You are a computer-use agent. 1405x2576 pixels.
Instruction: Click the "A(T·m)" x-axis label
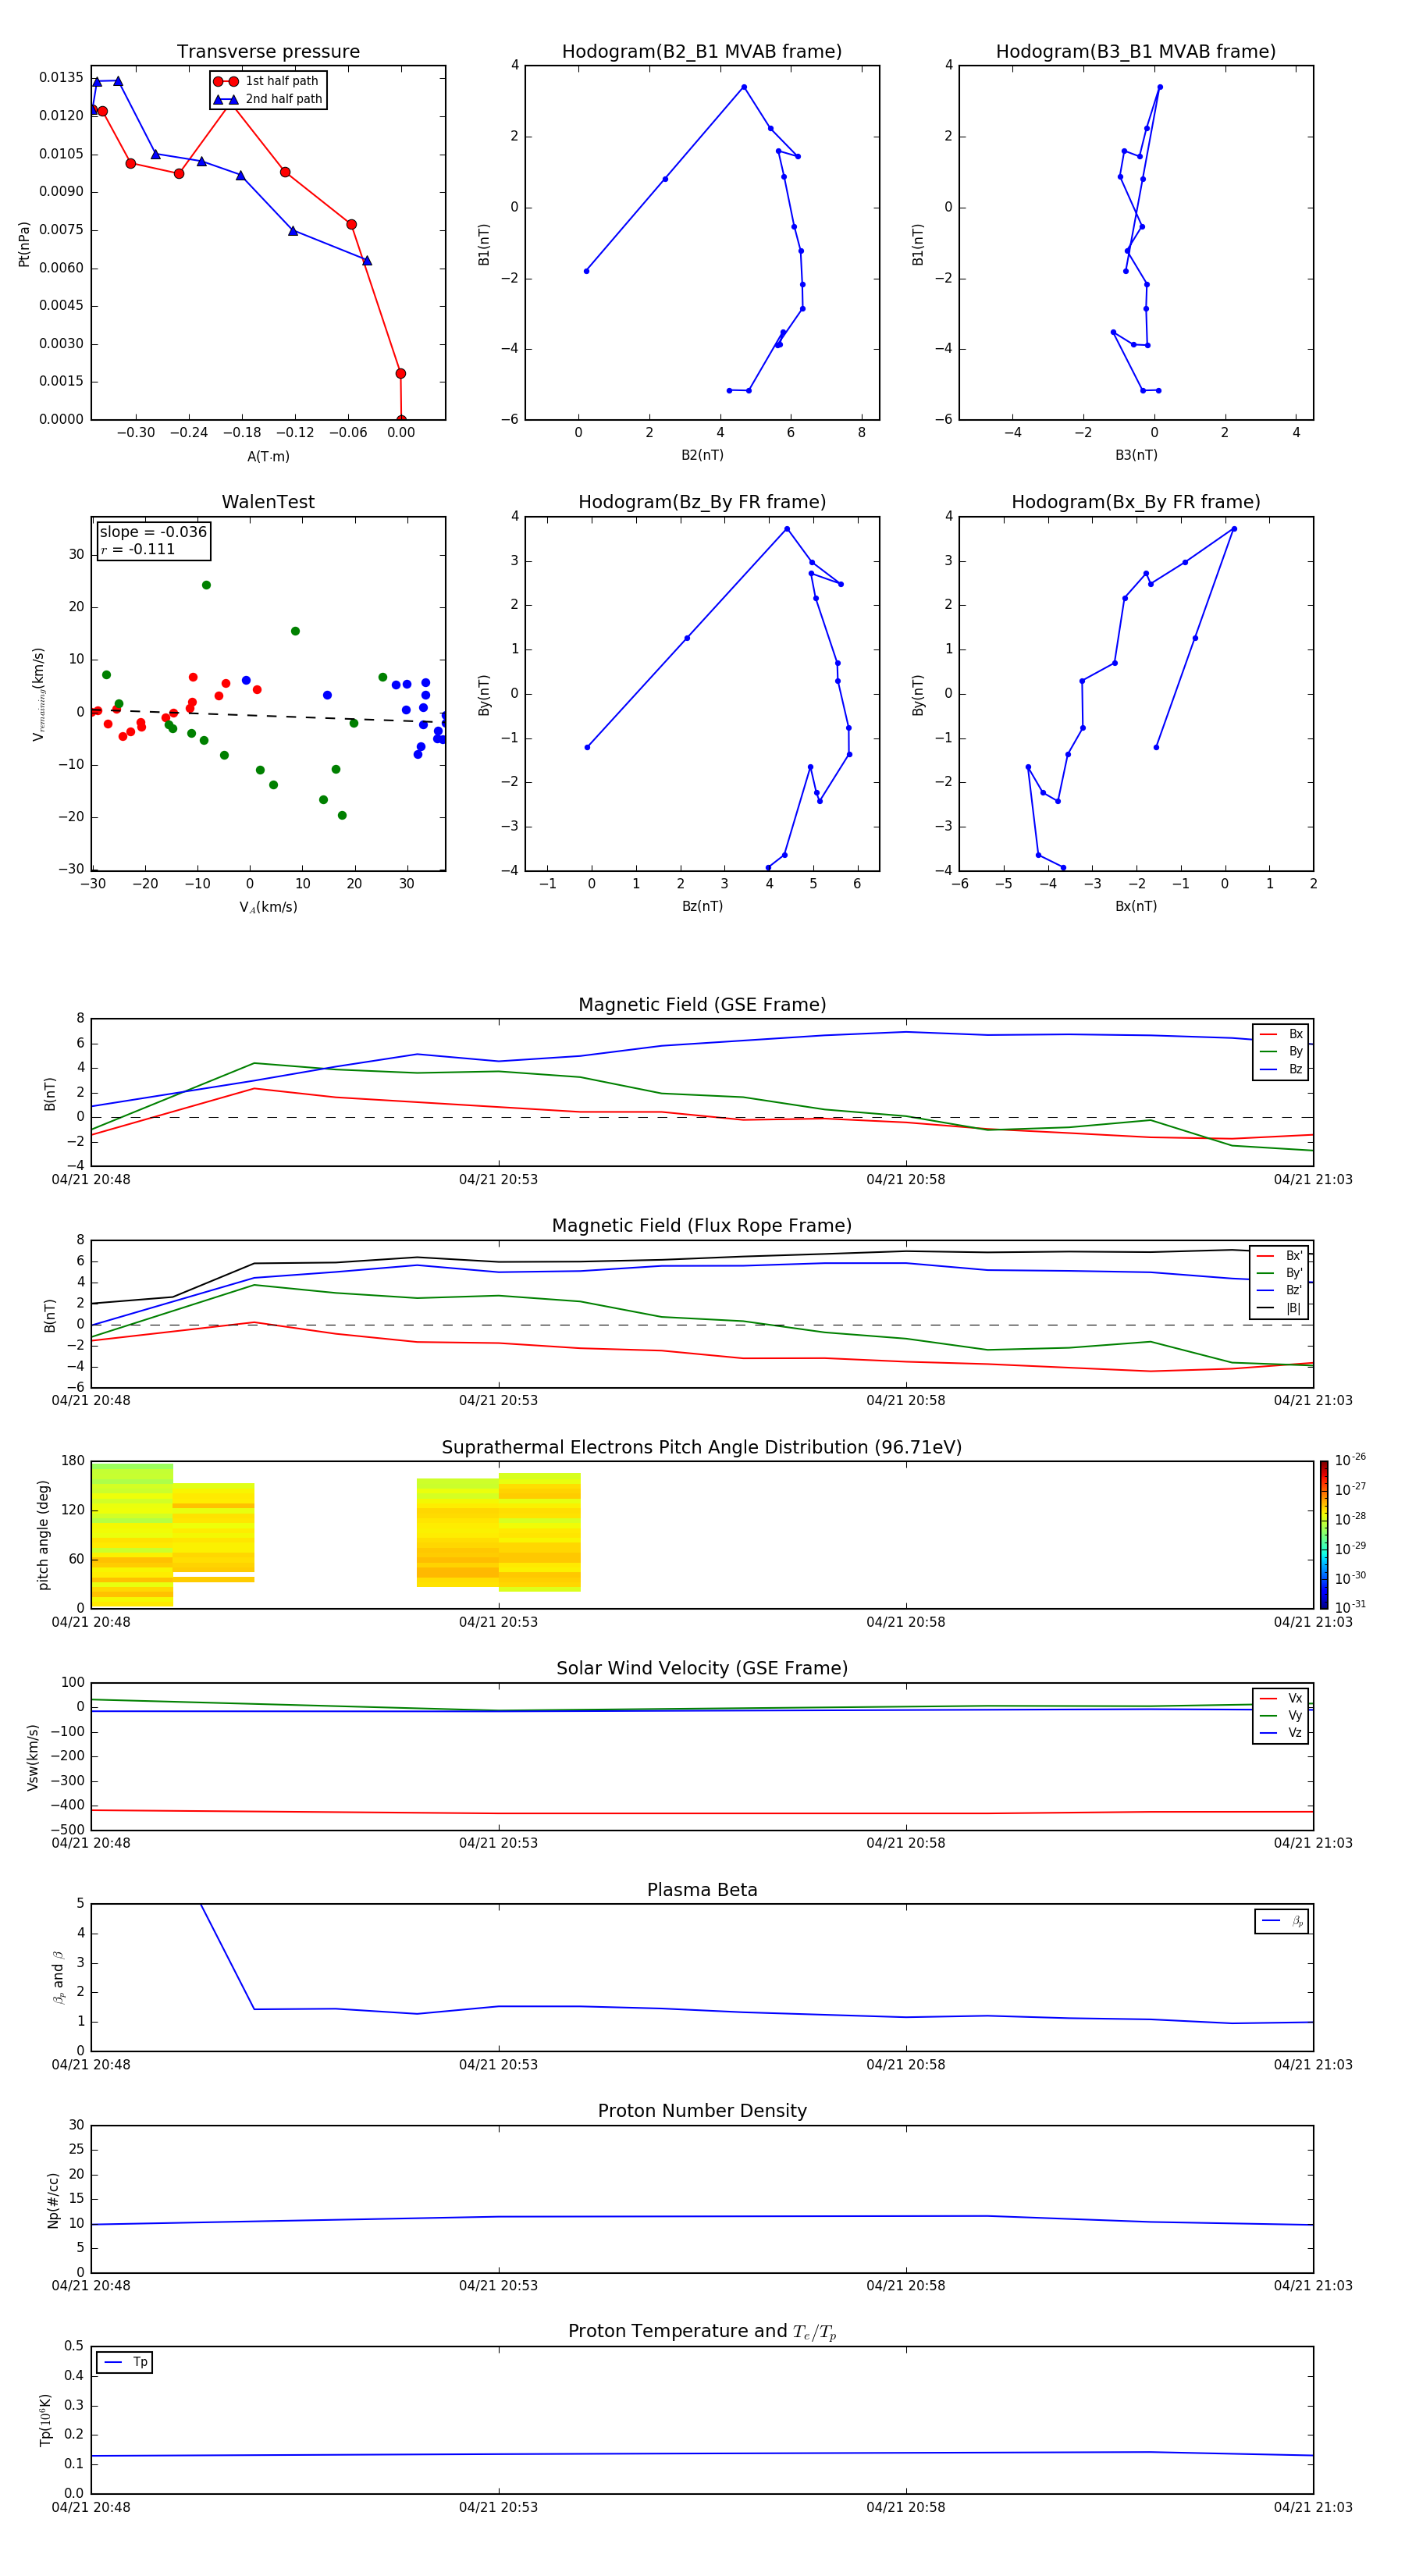[268, 456]
